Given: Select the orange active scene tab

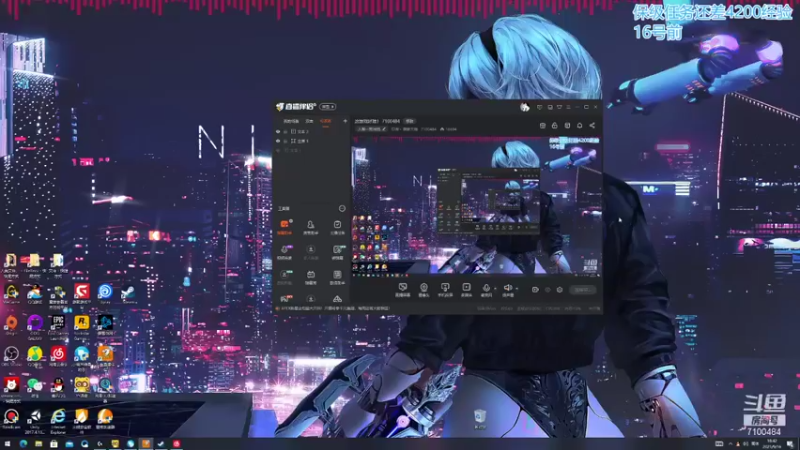Looking at the screenshot, I should [x=326, y=121].
